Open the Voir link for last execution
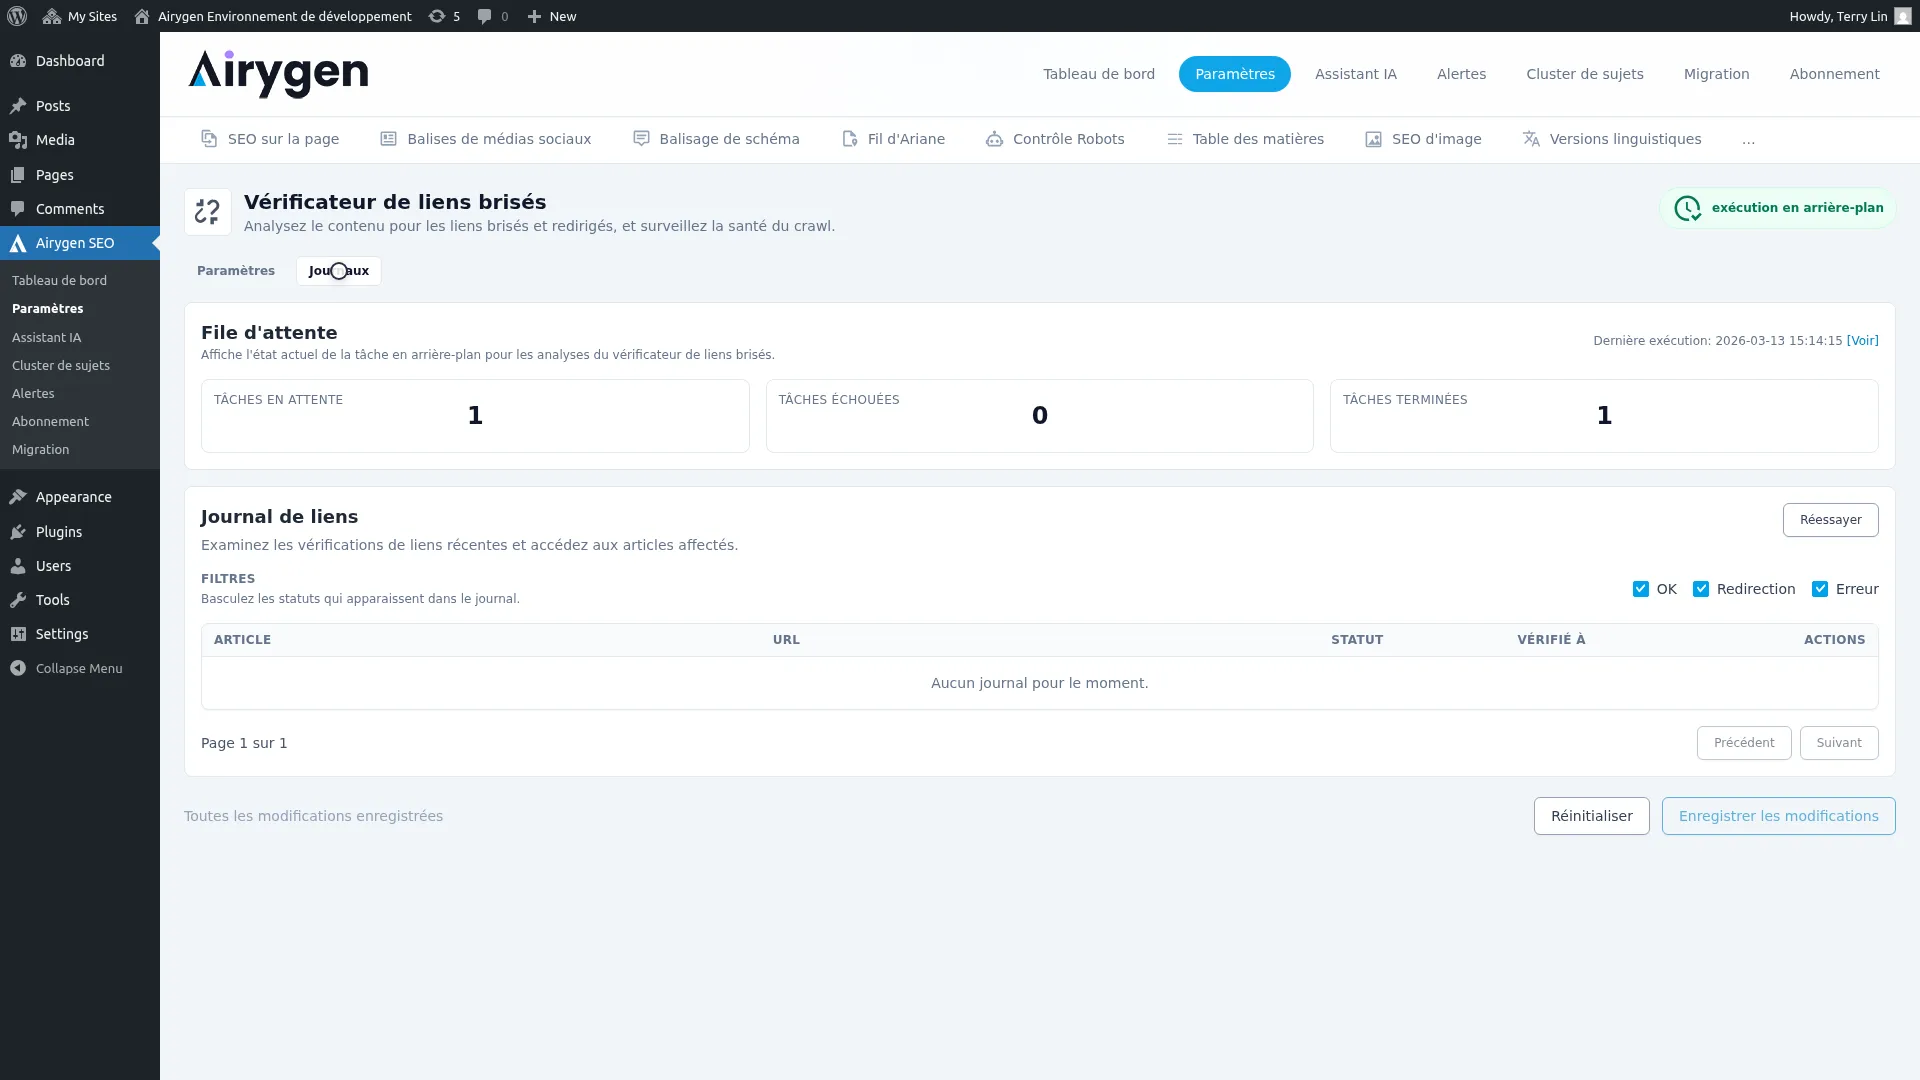The height and width of the screenshot is (1080, 1920). click(1862, 341)
